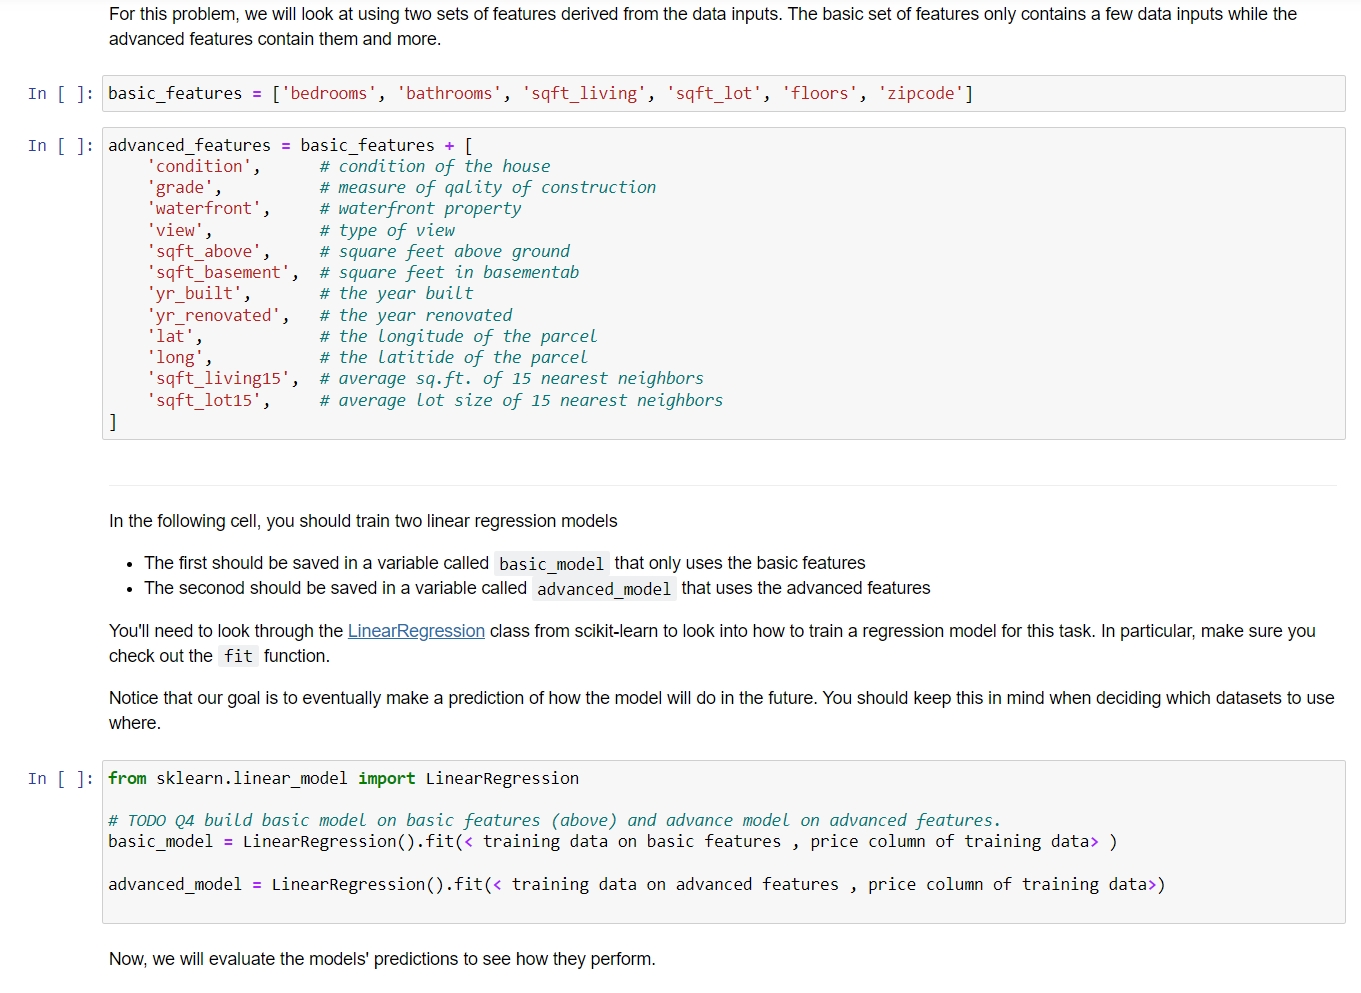Click the basic_model variable name
The height and width of the screenshot is (993, 1361).
coord(159,841)
